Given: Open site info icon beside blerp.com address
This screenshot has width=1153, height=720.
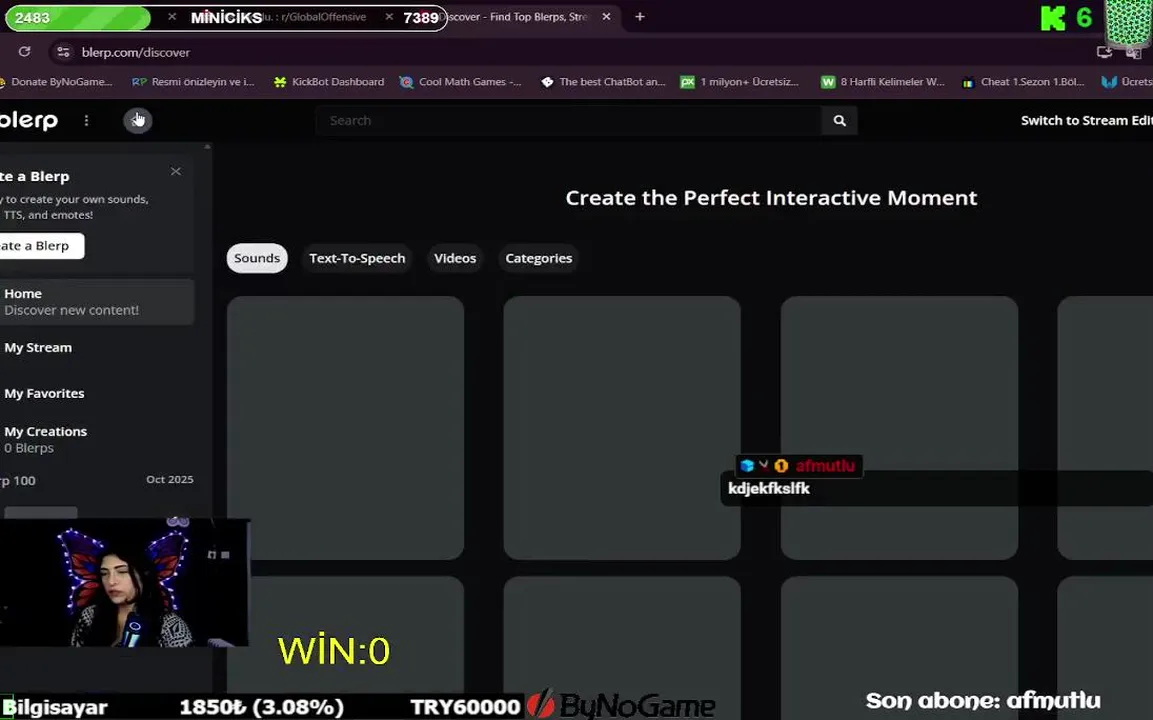Looking at the screenshot, I should 63,51.
